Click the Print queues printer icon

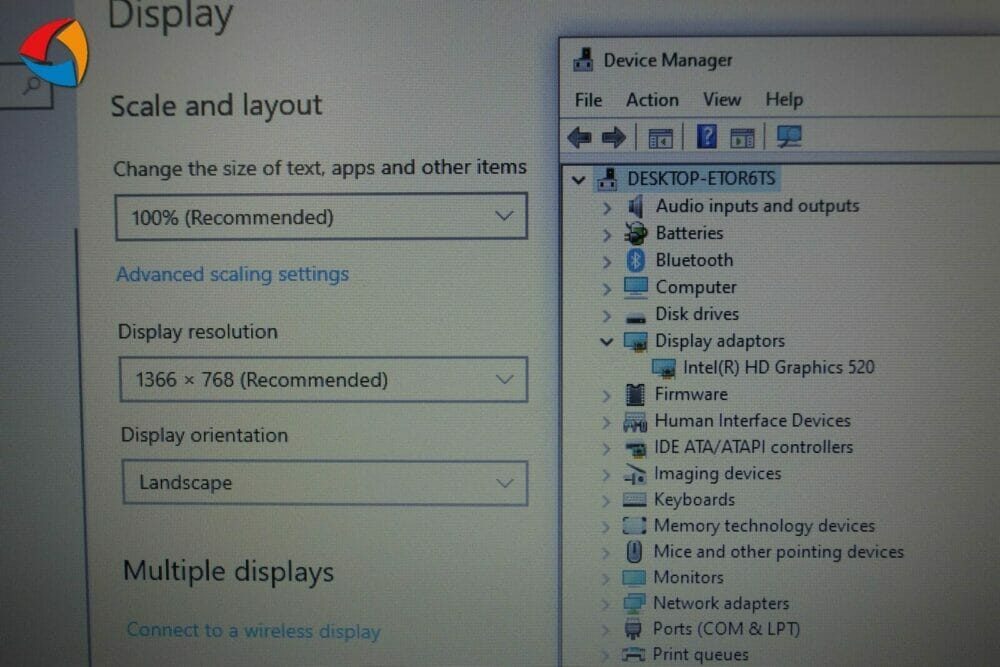(x=633, y=654)
